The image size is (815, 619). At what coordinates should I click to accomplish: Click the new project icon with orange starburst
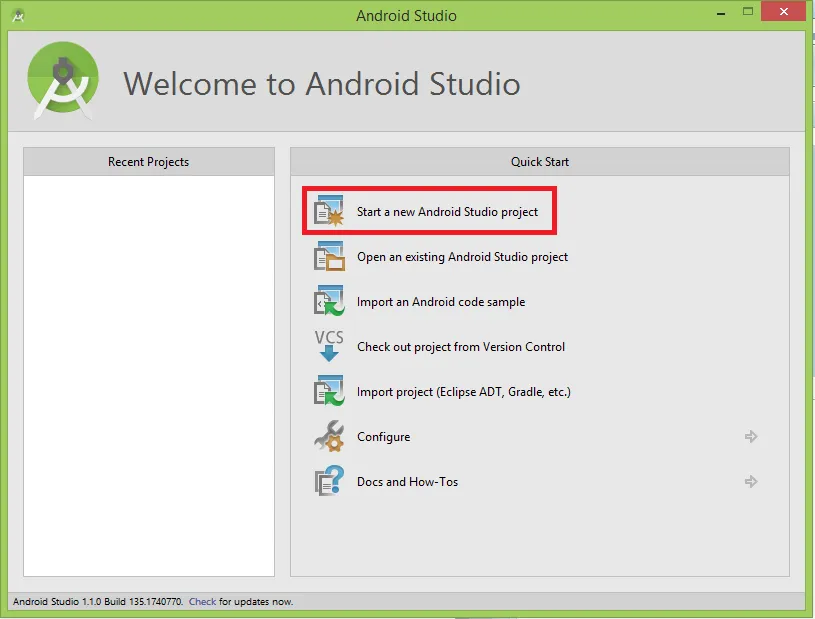(x=329, y=212)
